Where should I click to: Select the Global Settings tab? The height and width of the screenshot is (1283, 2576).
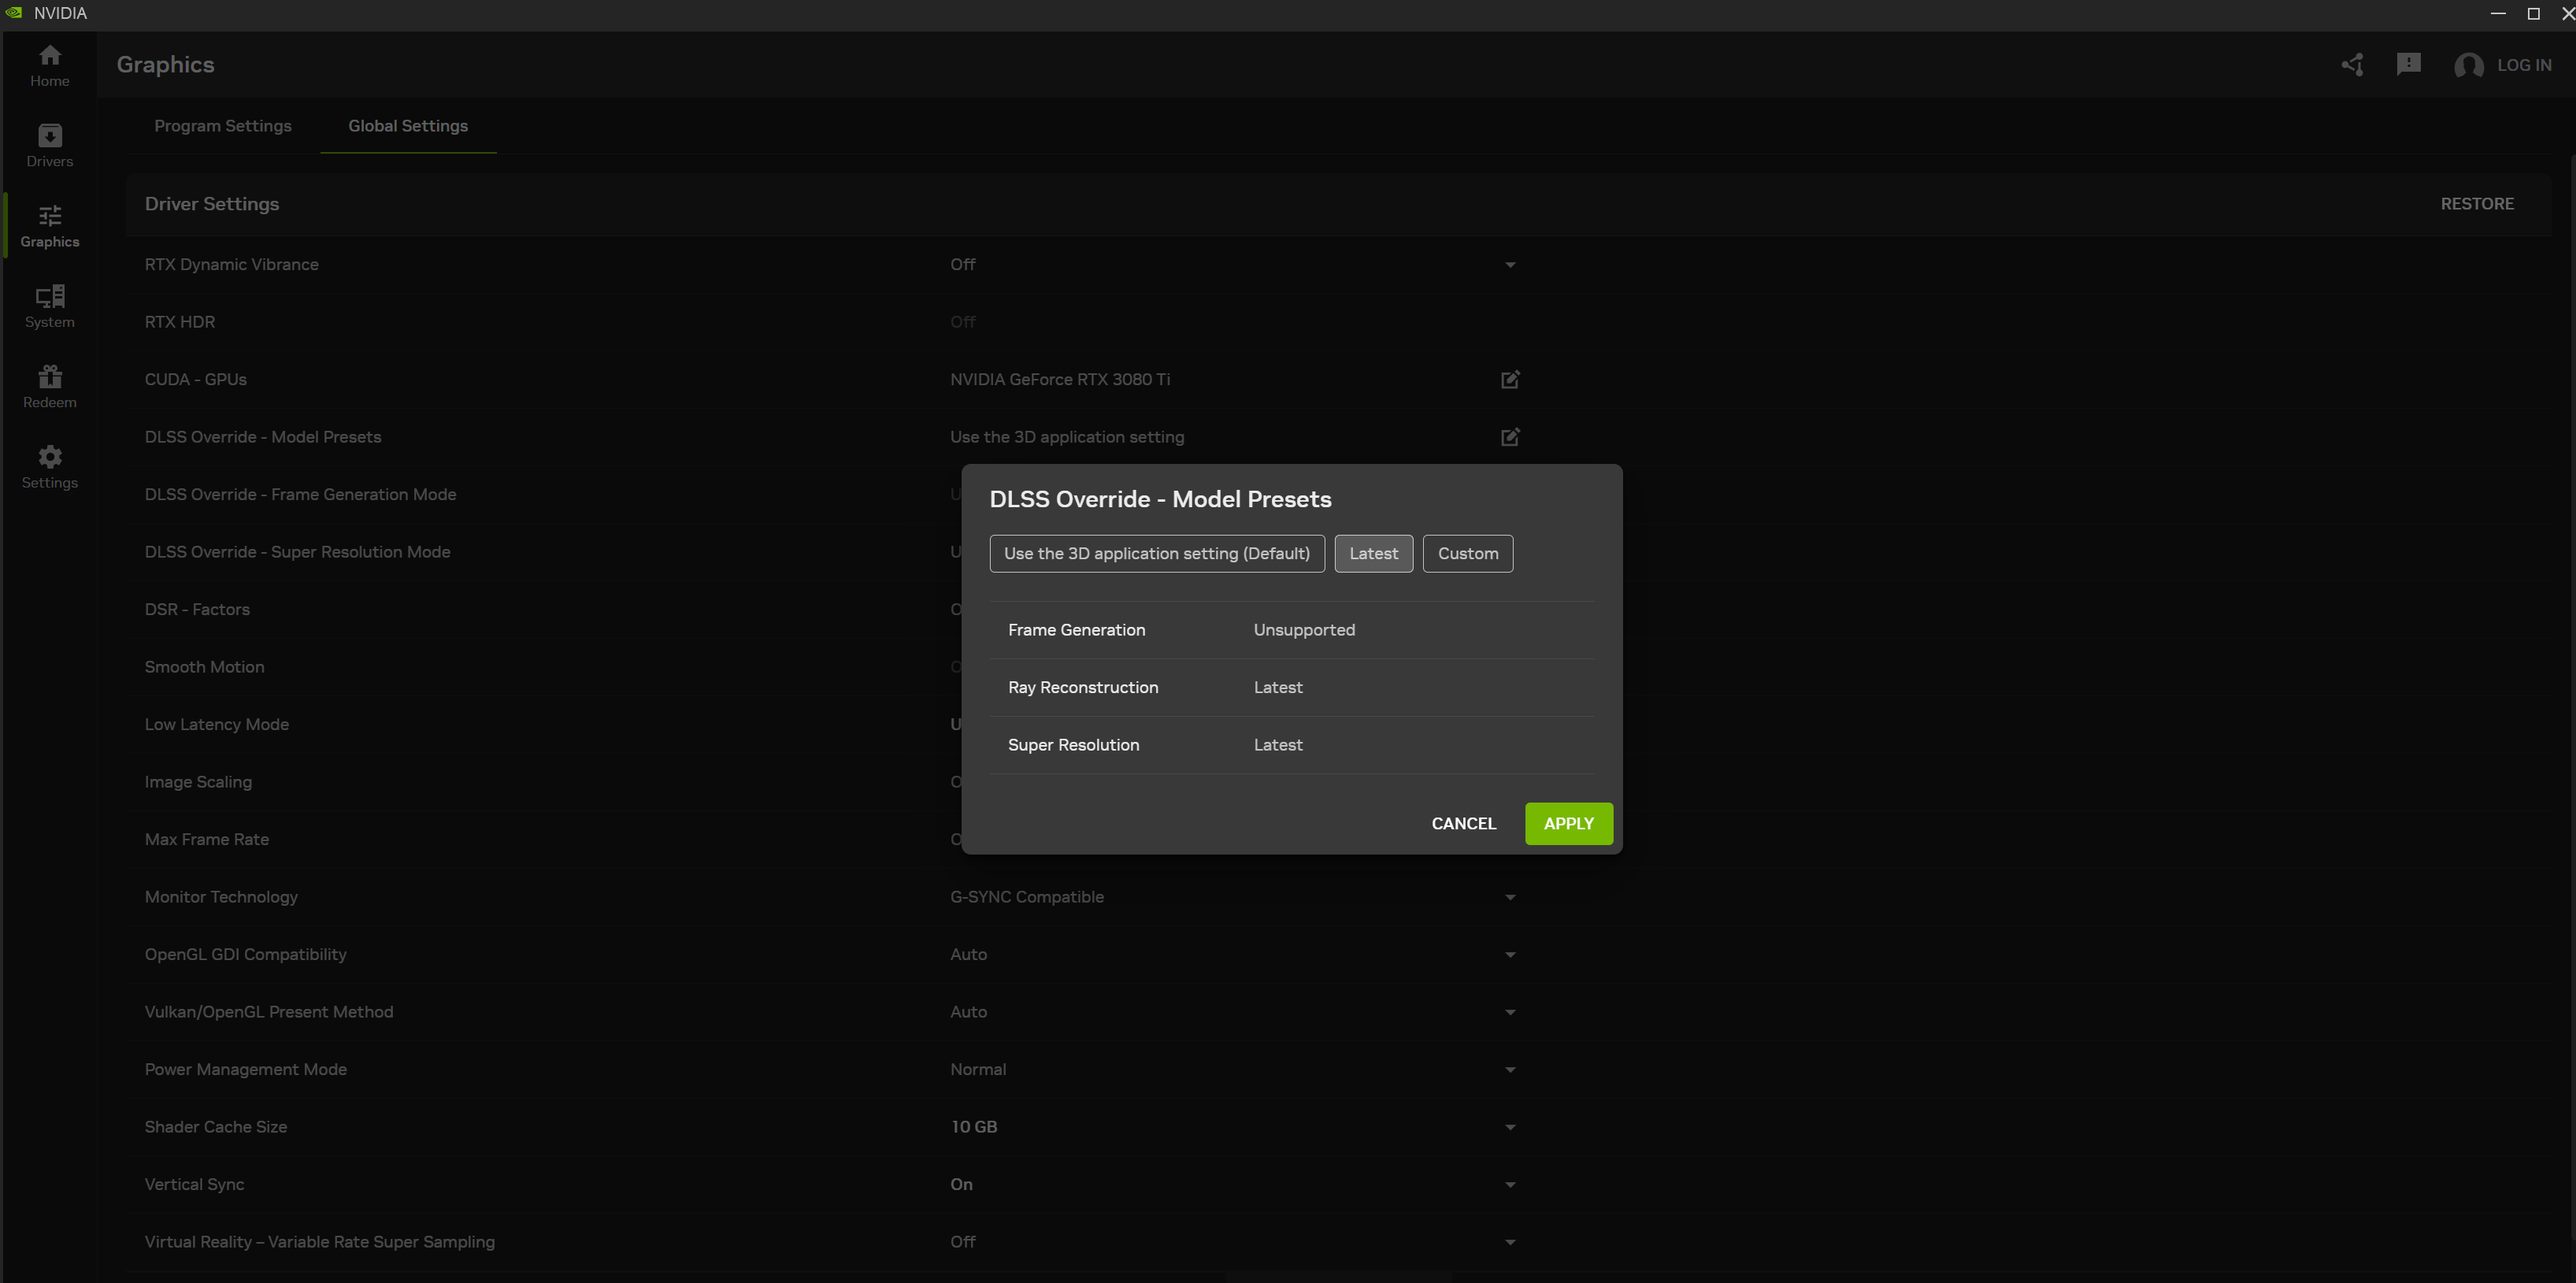[x=408, y=126]
